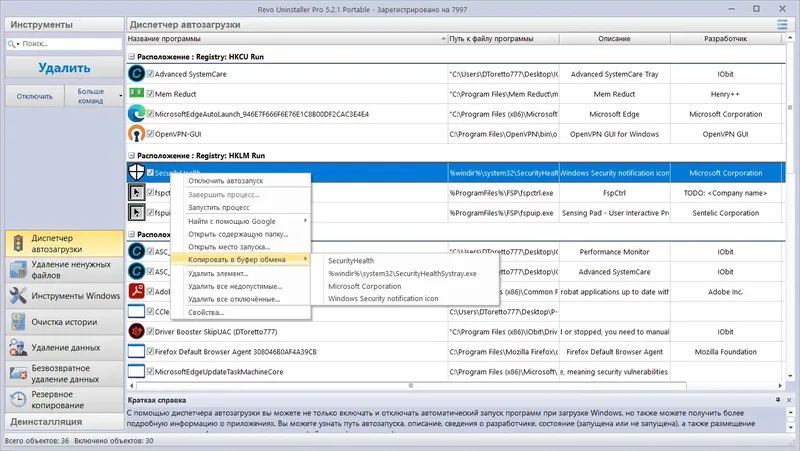
Task: Click the Unrecoverable Delete sidebar icon
Action: click(x=18, y=373)
